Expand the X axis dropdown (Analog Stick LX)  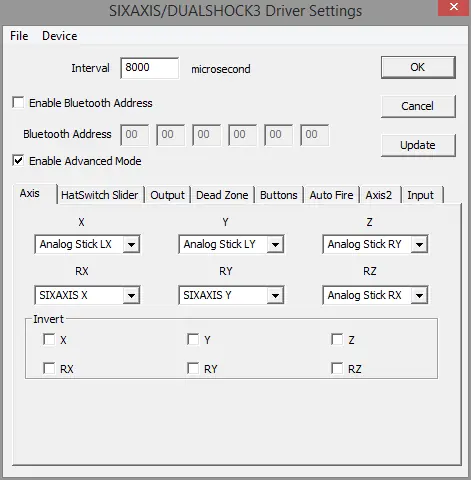click(x=131, y=244)
